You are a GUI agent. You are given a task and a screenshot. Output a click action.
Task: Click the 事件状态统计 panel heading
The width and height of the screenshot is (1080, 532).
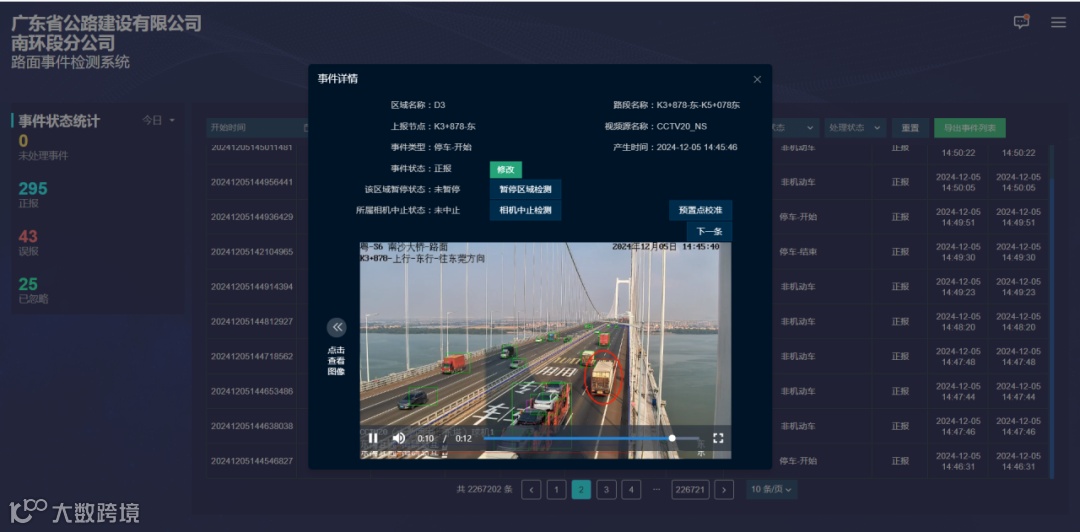[59, 121]
